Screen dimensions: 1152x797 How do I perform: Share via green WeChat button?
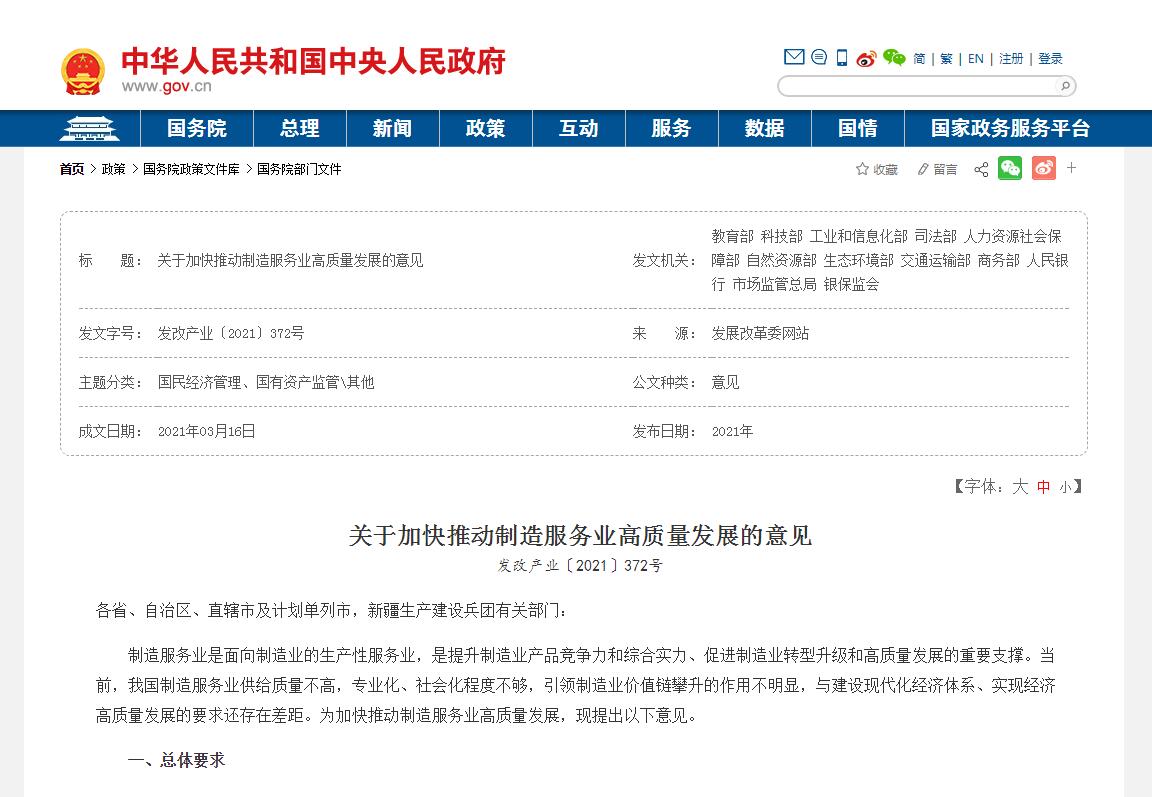pos(1010,168)
